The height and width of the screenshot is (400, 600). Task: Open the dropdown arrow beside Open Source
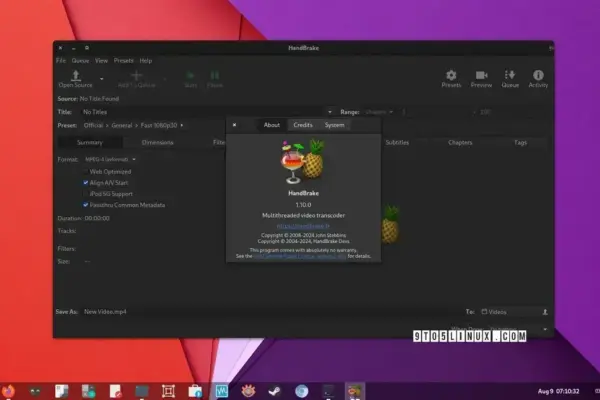pos(101,79)
